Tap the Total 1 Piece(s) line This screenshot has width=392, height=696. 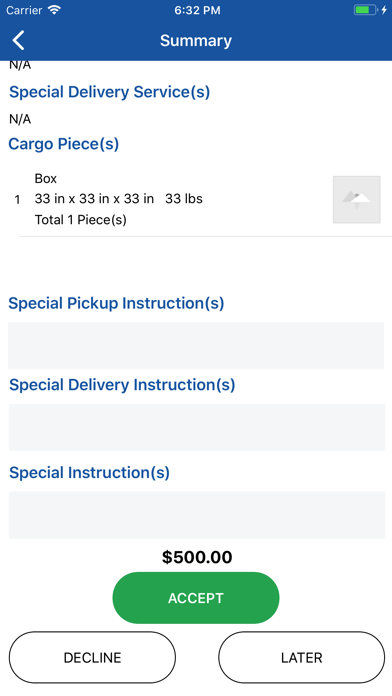[80, 220]
